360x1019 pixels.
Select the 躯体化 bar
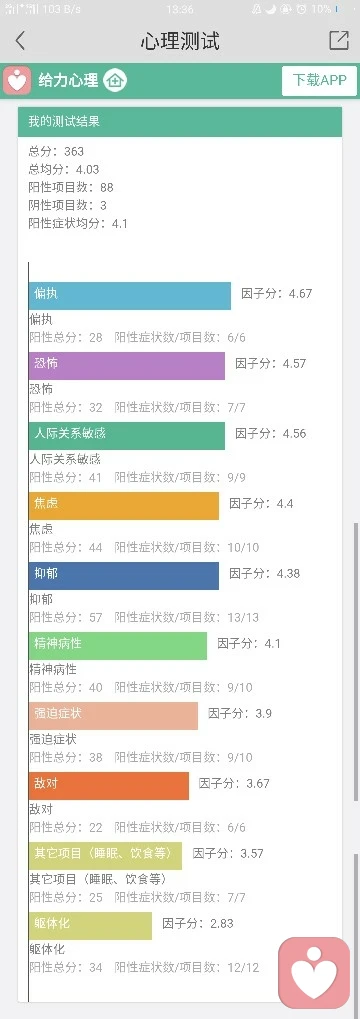90,926
